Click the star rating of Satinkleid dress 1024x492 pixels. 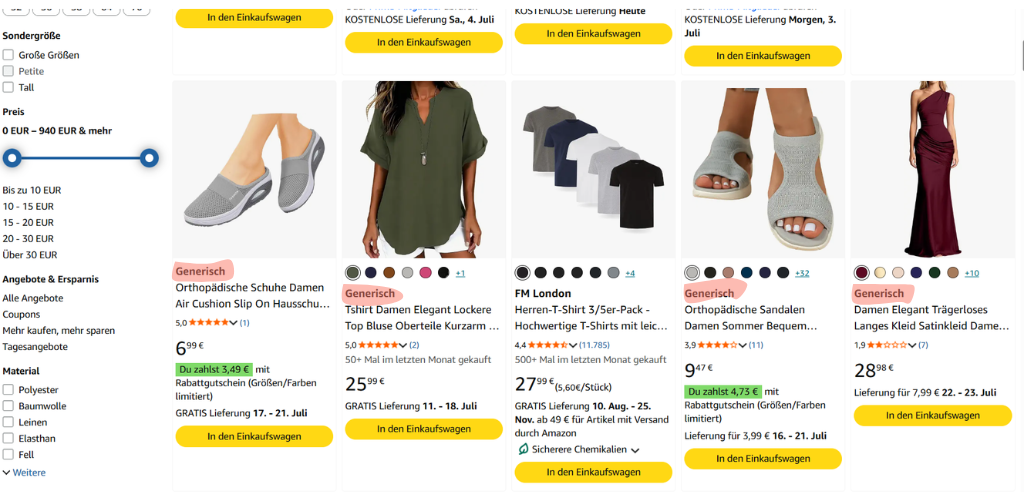click(x=888, y=344)
